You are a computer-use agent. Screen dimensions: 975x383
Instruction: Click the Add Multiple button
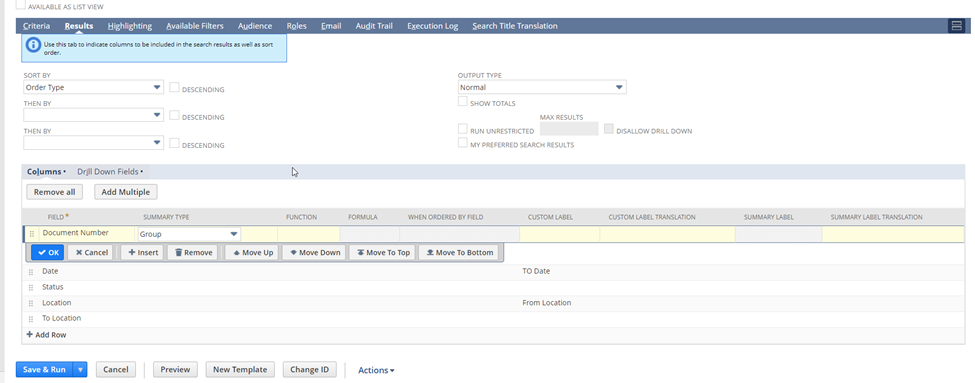pos(126,192)
